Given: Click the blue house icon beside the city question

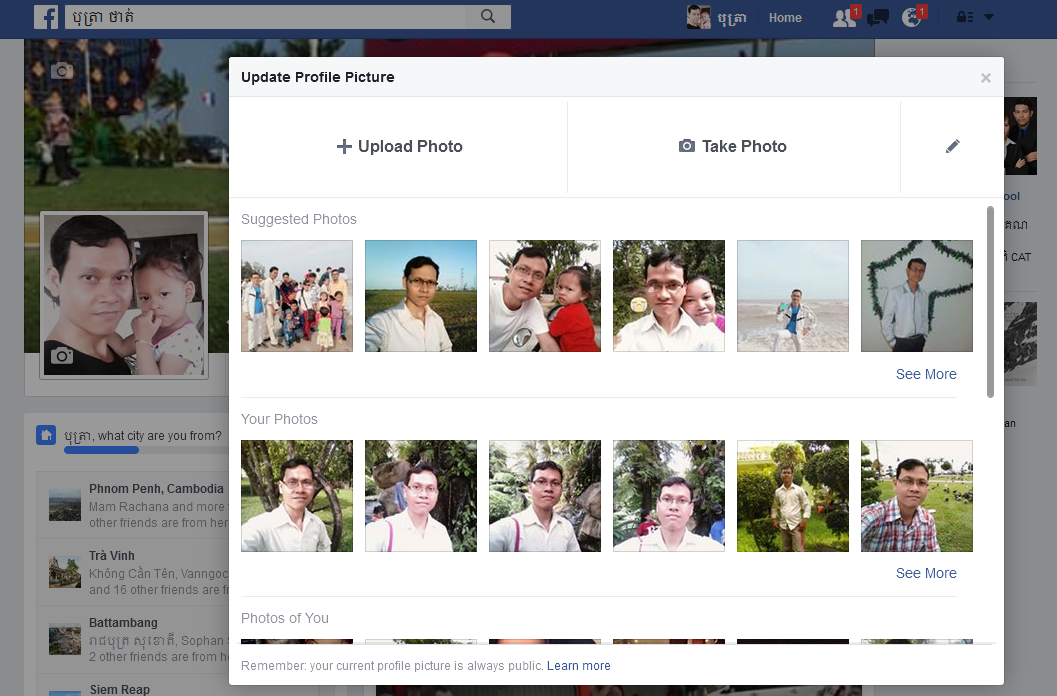Looking at the screenshot, I should tap(46, 435).
